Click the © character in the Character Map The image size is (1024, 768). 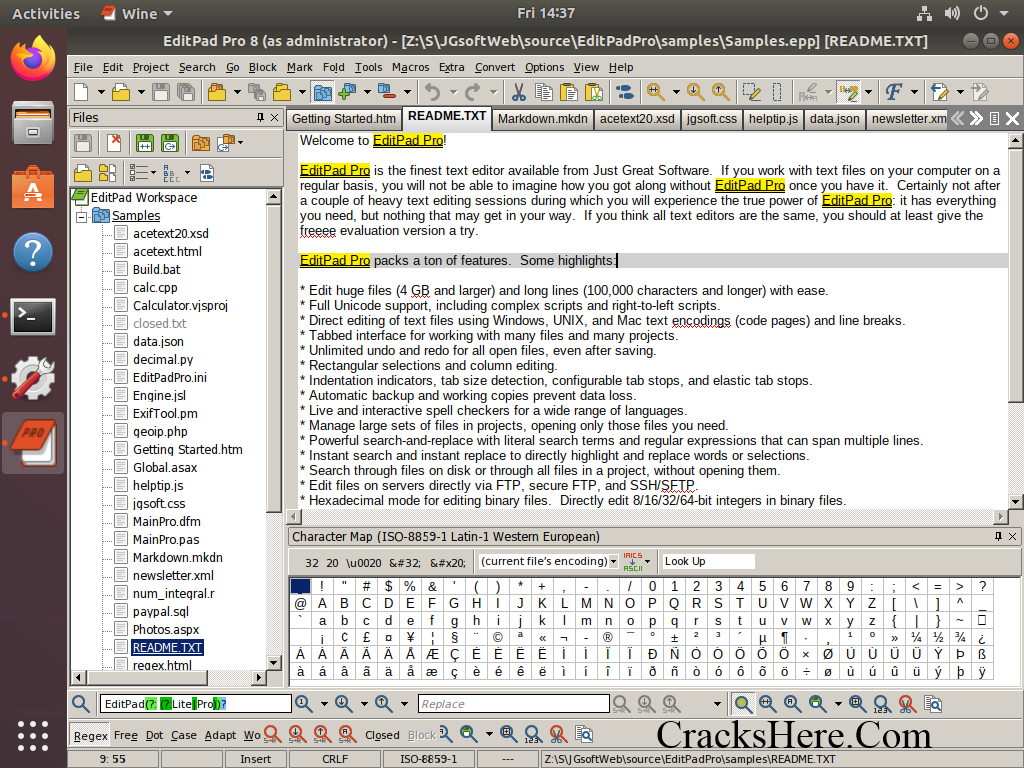click(498, 637)
